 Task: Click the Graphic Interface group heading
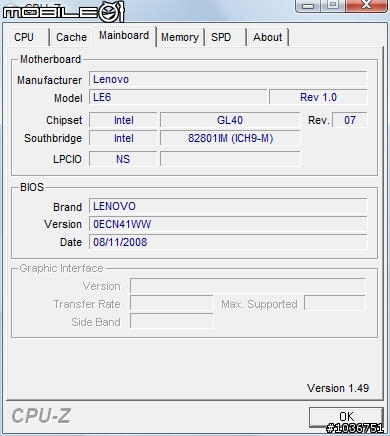61,268
